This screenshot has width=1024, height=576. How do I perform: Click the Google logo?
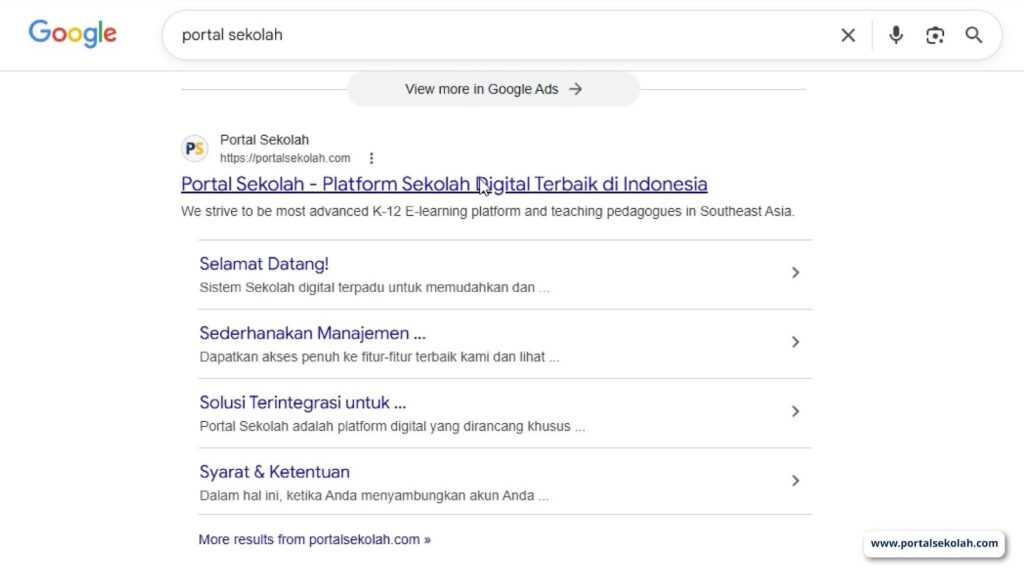tap(72, 34)
